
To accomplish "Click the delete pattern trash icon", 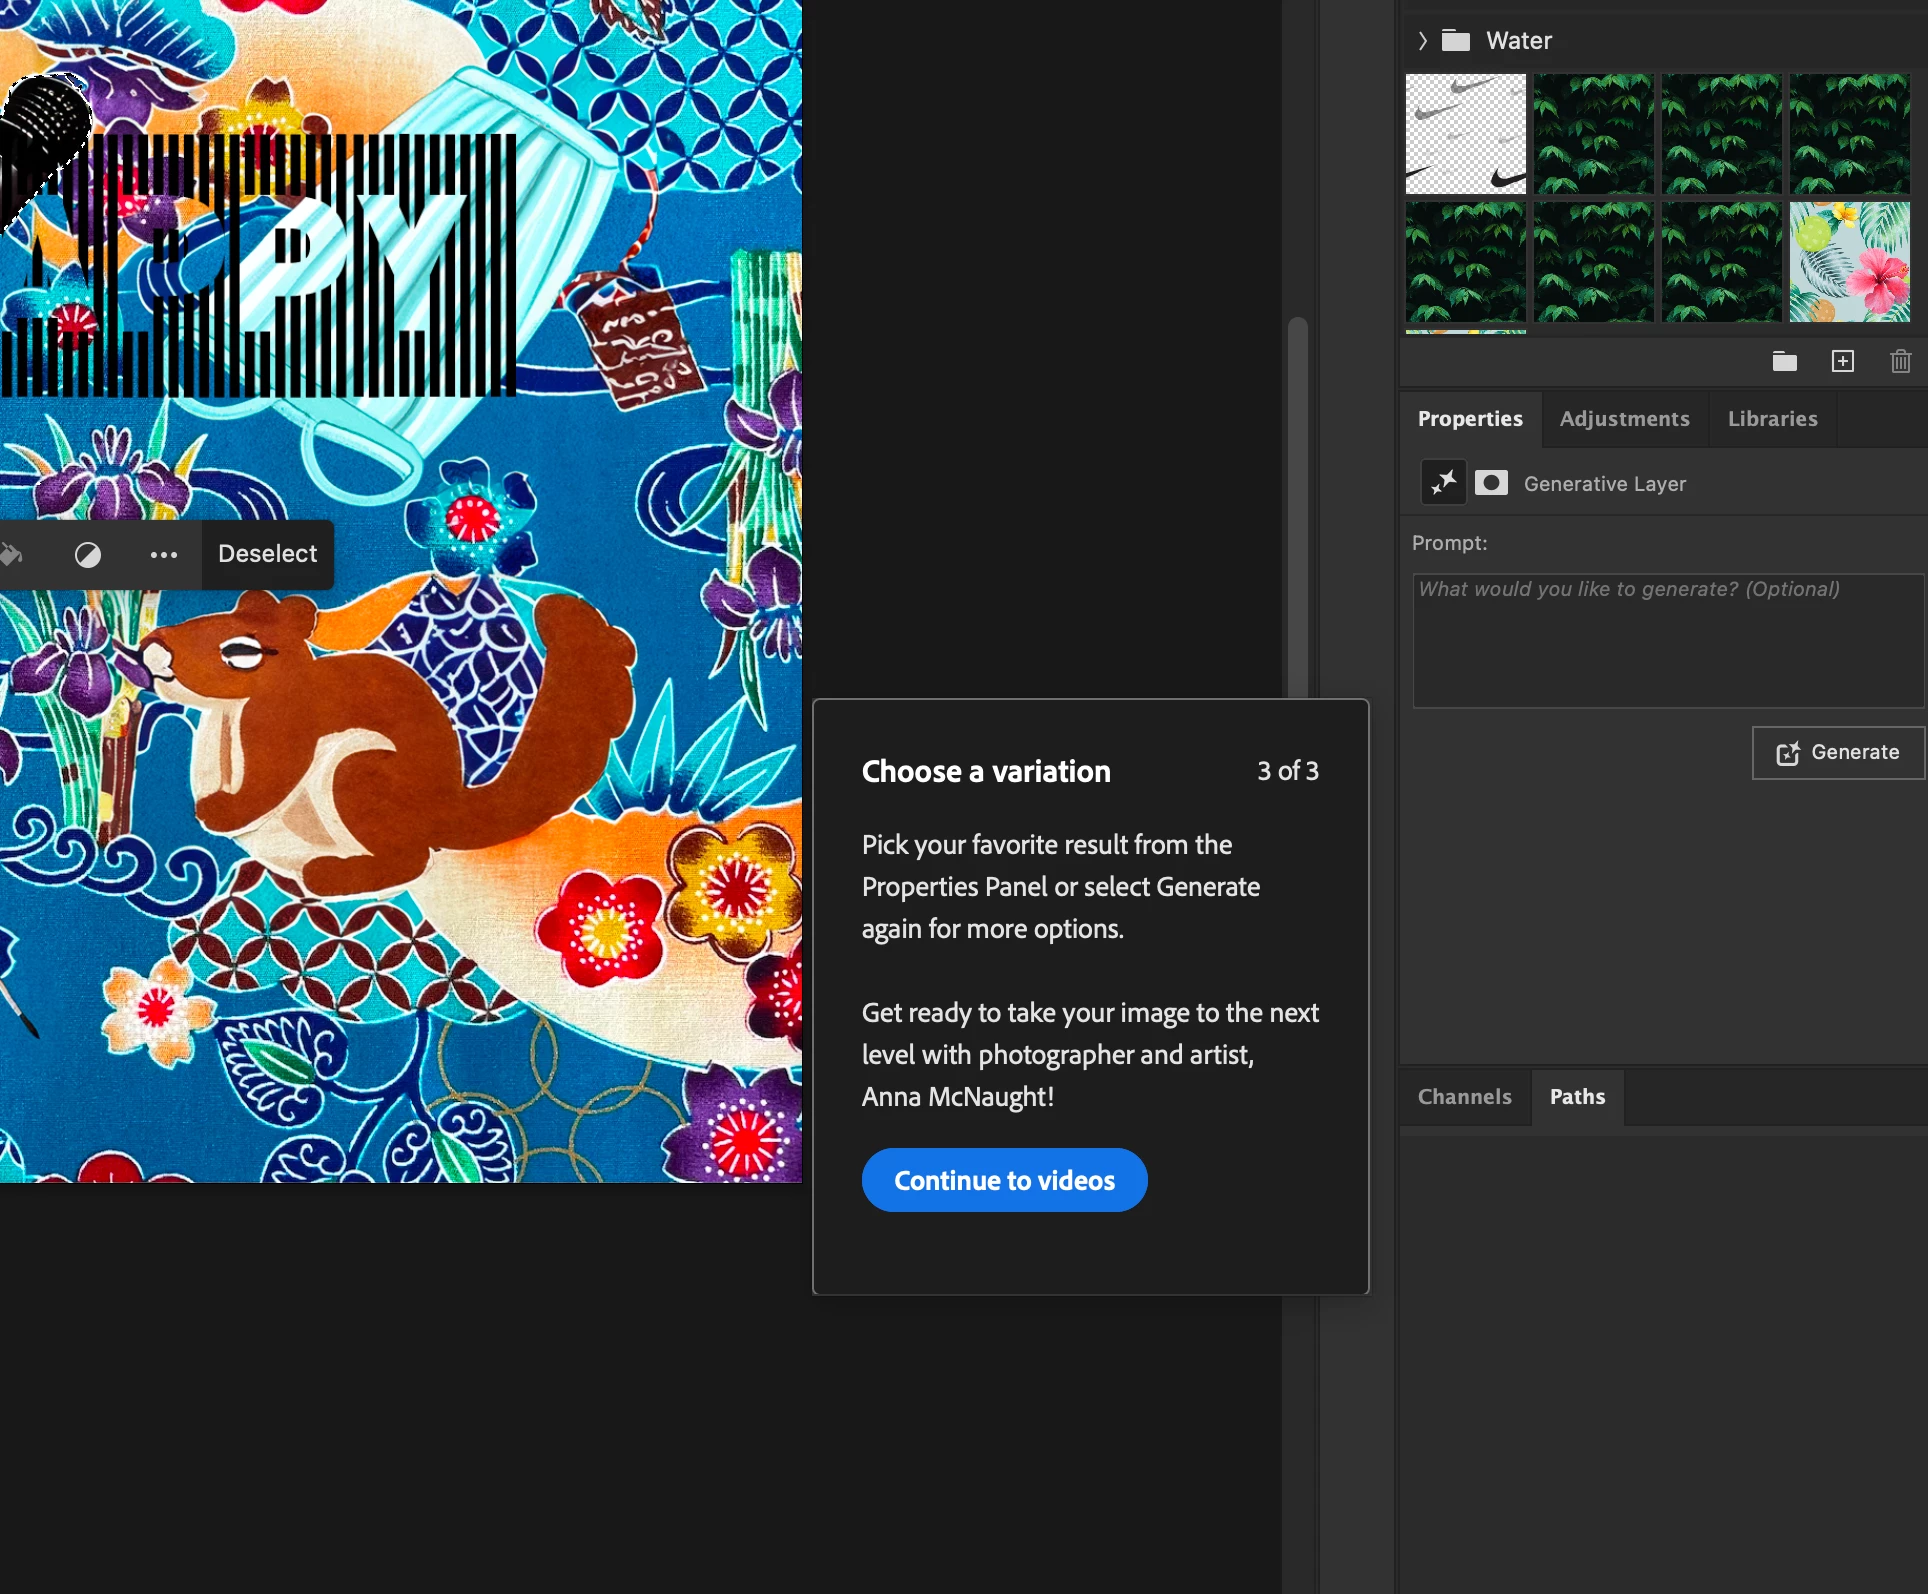I will (x=1901, y=361).
